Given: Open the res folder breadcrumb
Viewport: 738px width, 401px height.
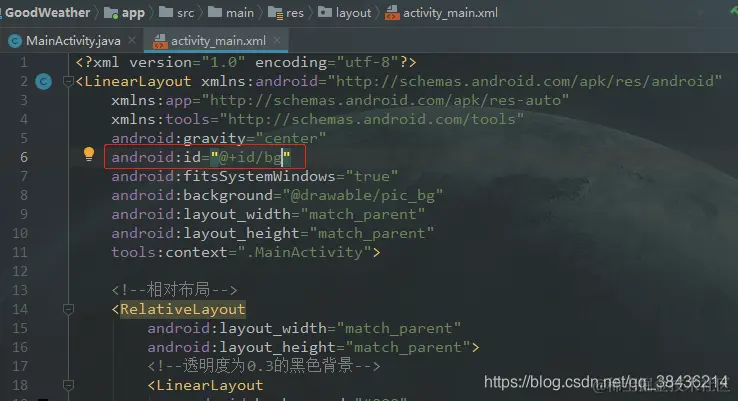Looking at the screenshot, I should 295,13.
